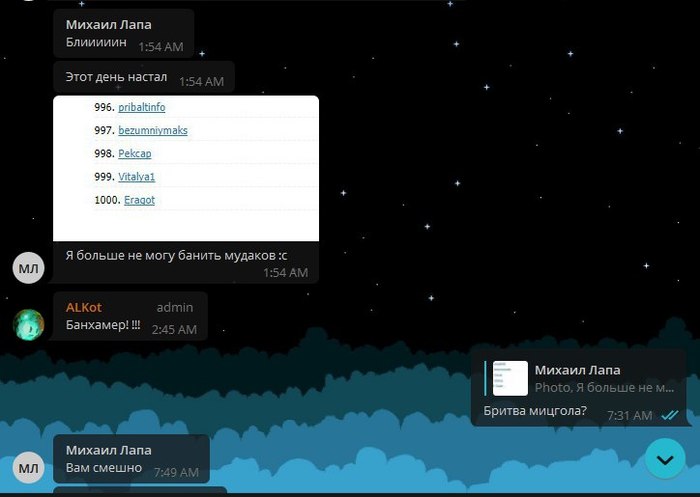Select the "Бритва мицгола?" message text

[x=534, y=412]
